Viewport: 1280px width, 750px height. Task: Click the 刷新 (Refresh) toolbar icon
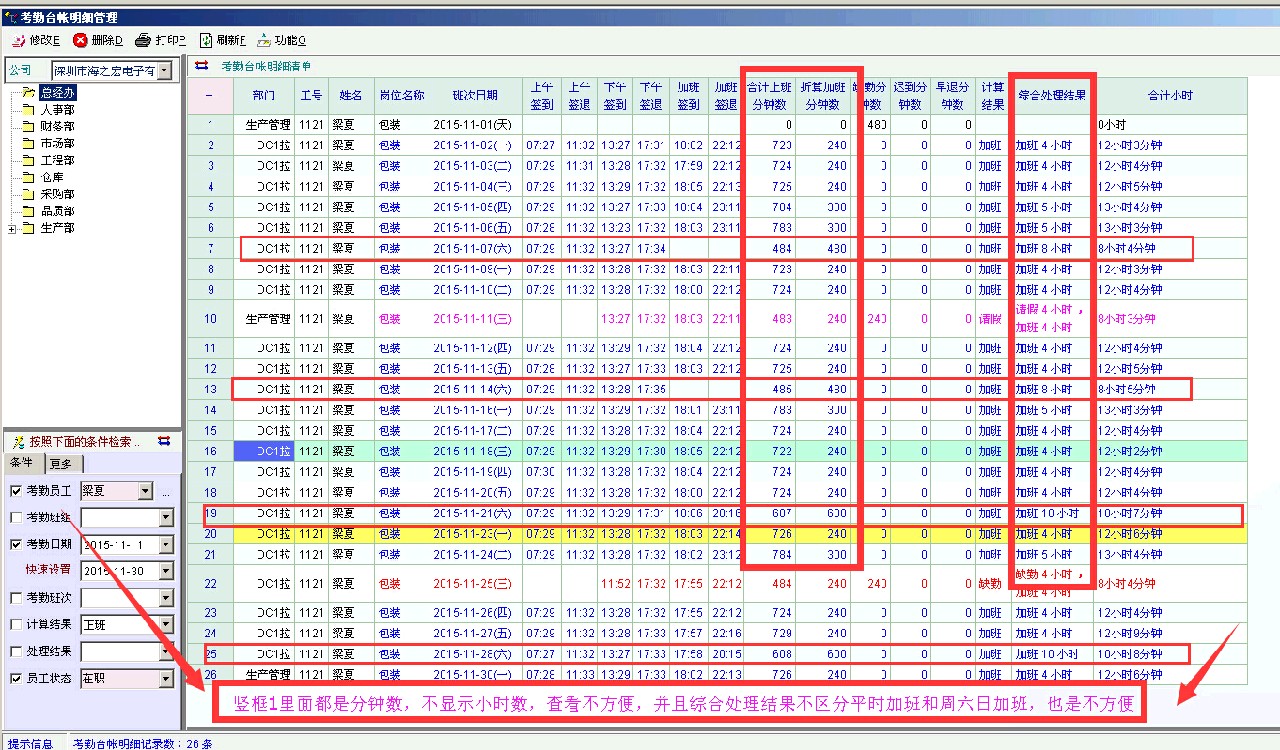(x=206, y=41)
